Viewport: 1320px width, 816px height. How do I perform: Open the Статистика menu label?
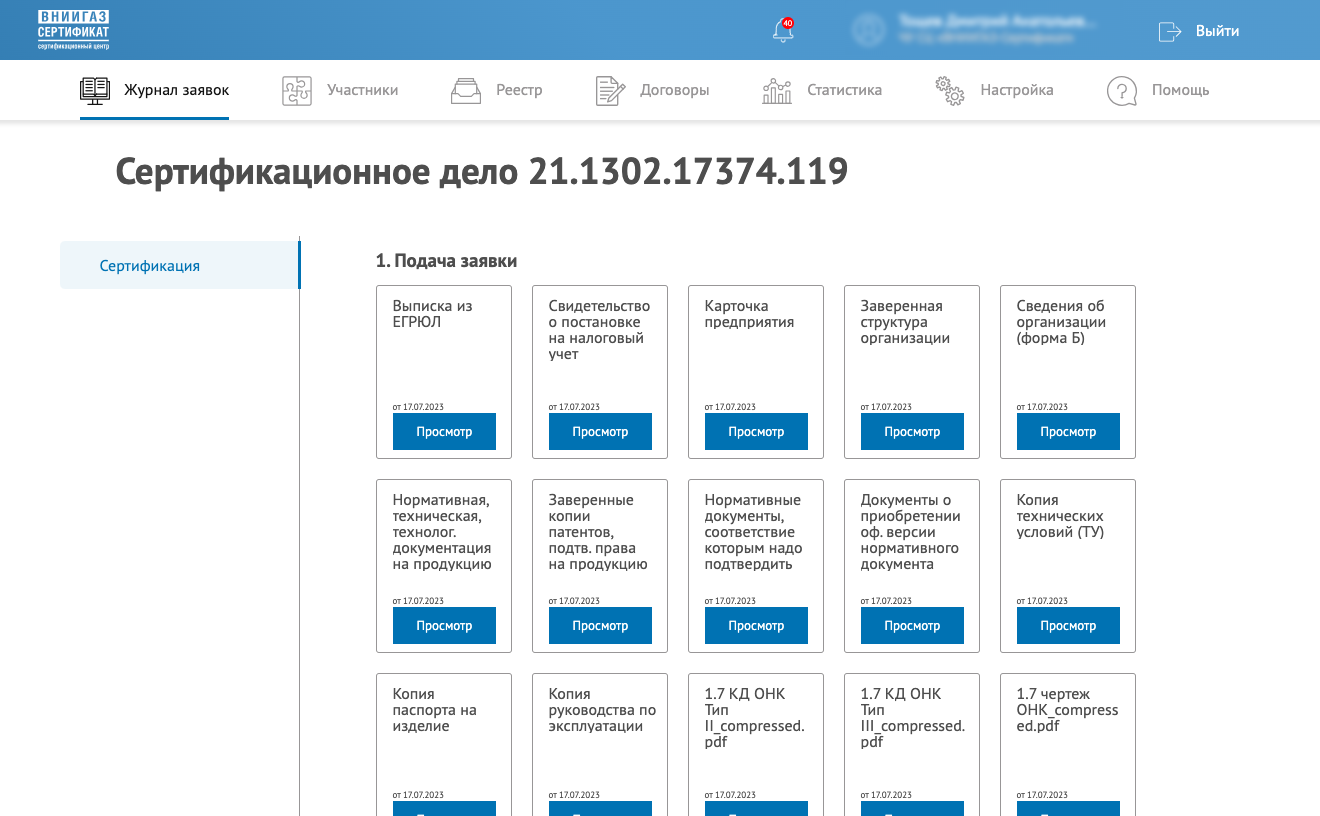(844, 90)
